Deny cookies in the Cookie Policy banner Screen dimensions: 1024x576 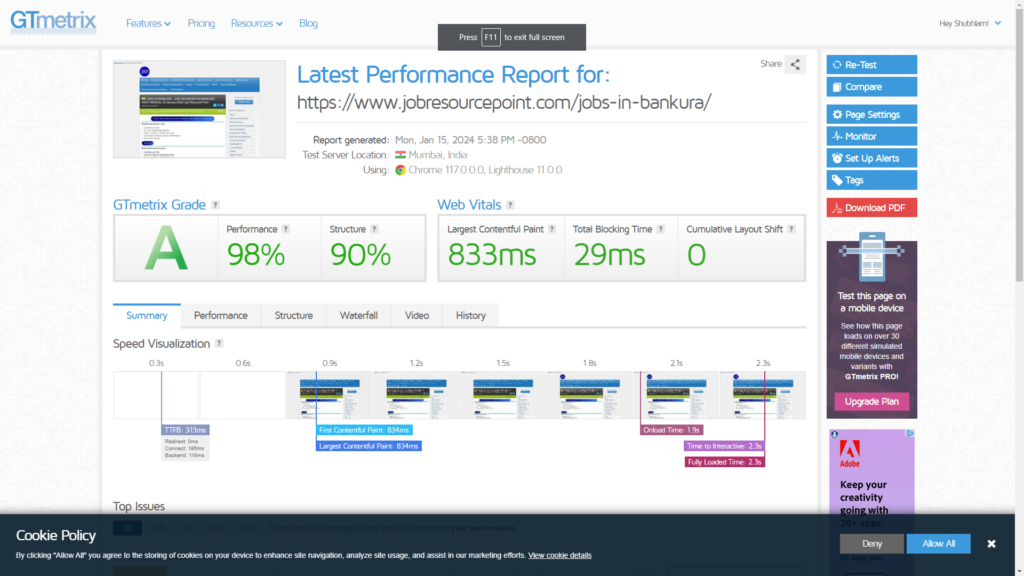(x=872, y=543)
